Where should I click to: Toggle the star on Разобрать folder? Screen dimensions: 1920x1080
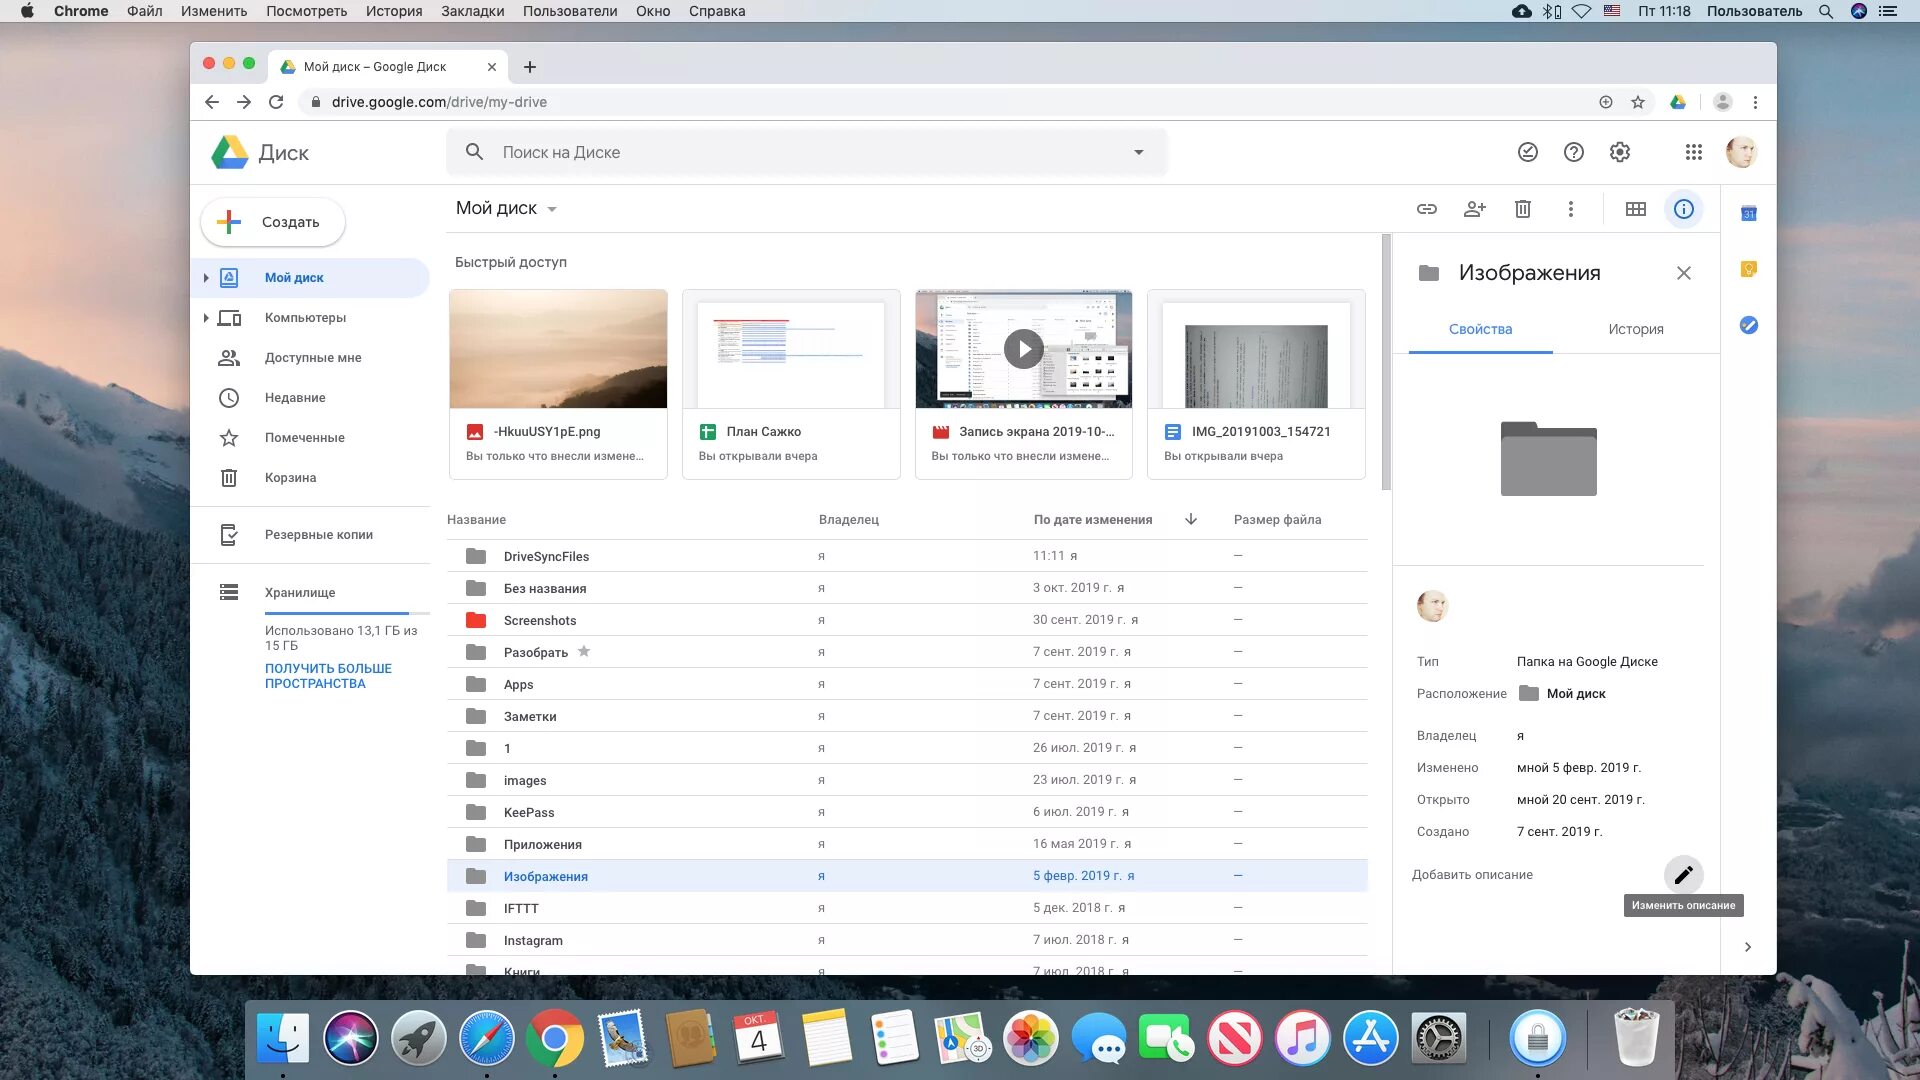coord(584,651)
